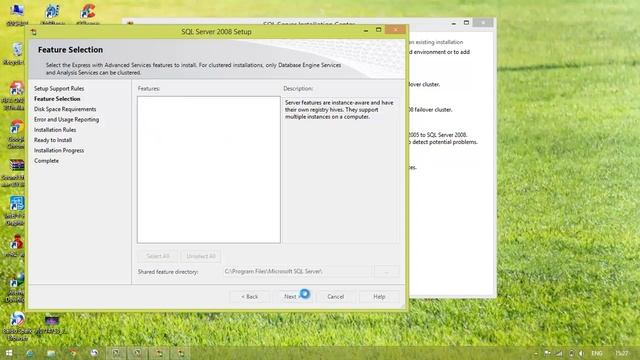Click the Back button in setup wizard
Viewport: 640px width, 360px height.
click(x=249, y=296)
